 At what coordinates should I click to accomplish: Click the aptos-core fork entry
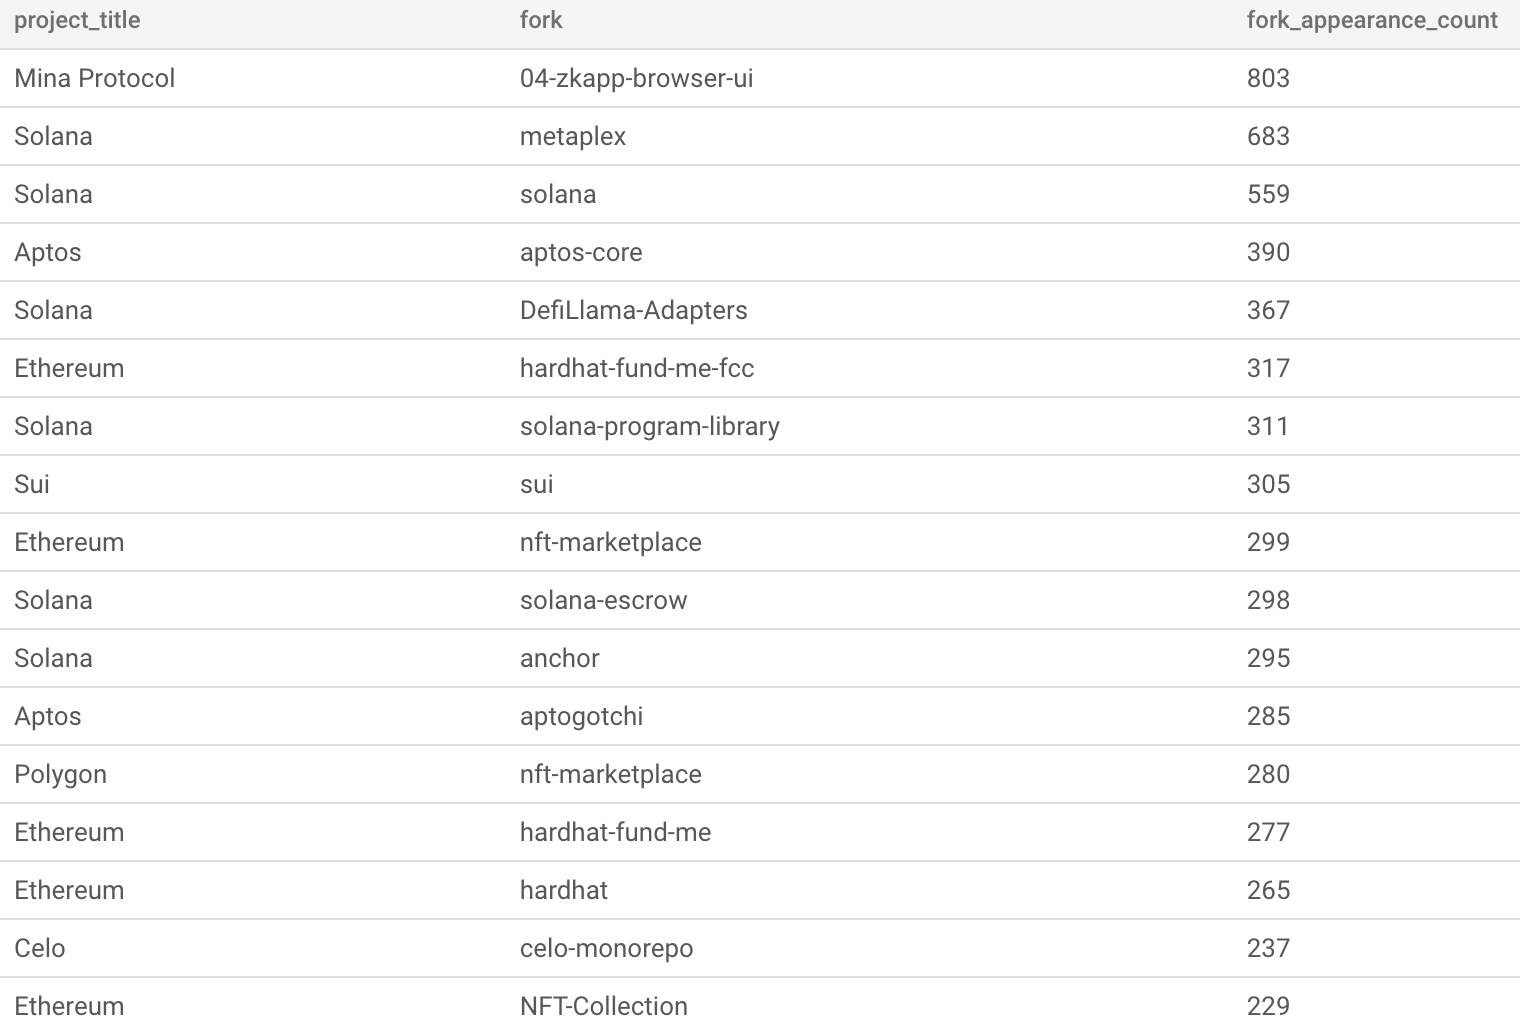[x=581, y=252]
